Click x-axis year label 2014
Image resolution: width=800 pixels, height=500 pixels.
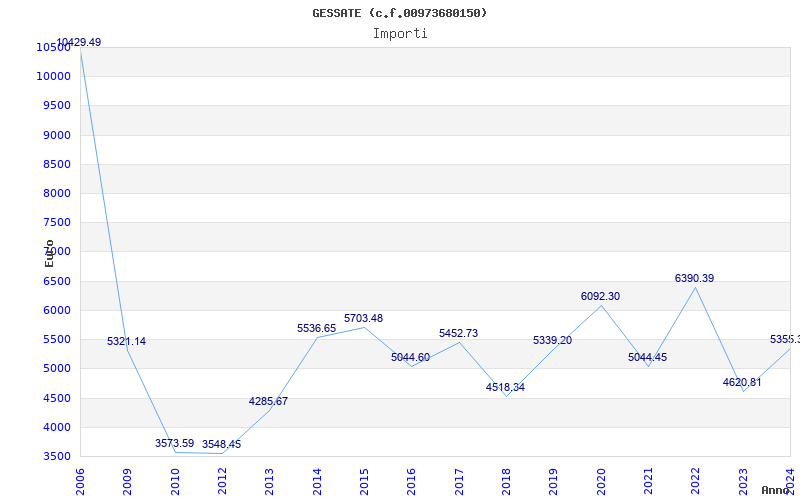[x=317, y=482]
